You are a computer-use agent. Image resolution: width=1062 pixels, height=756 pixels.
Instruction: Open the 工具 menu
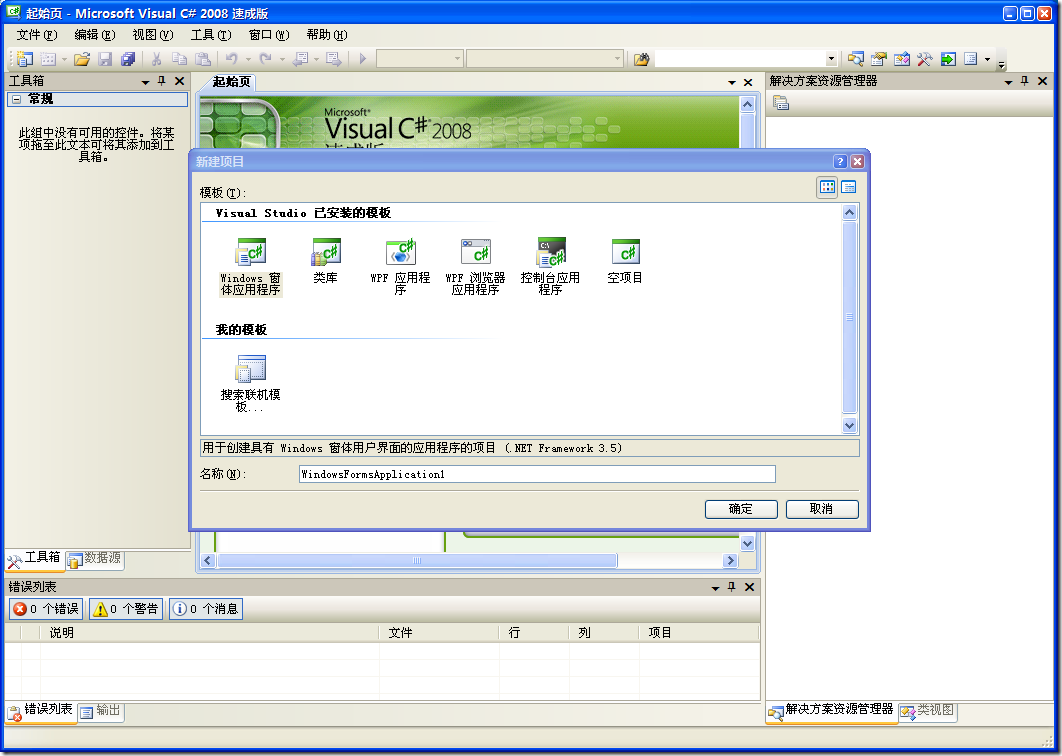click(211, 35)
